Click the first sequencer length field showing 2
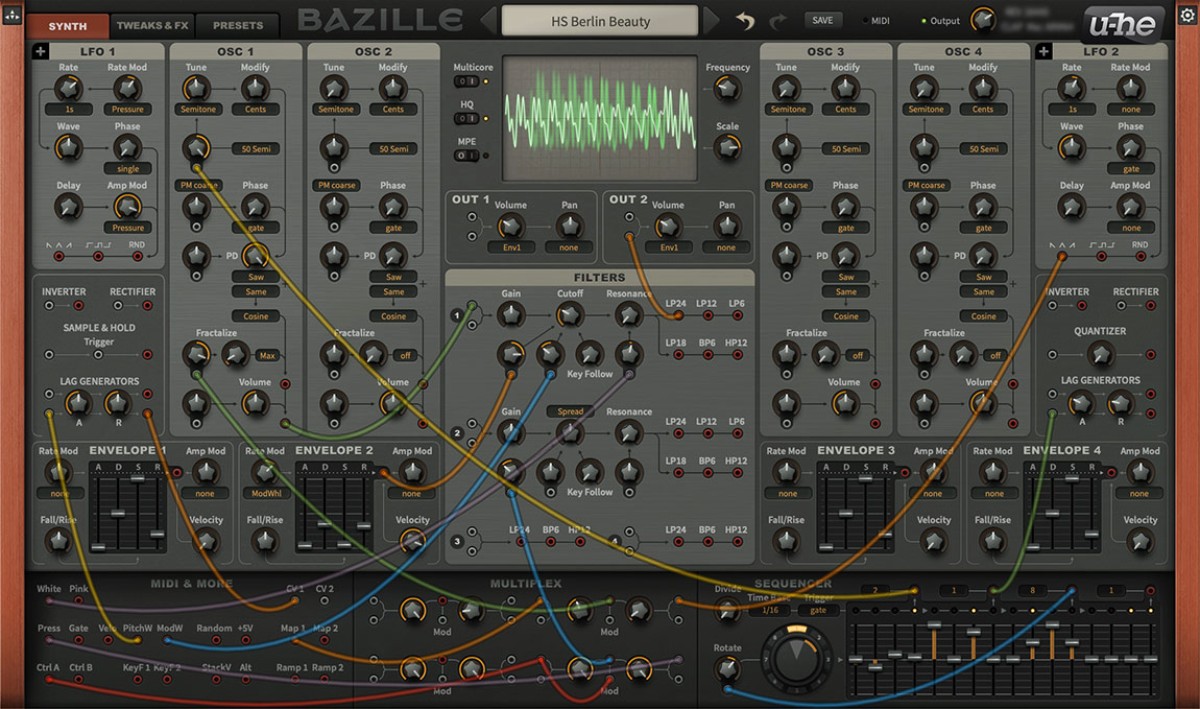The width and height of the screenshot is (1200, 709). (875, 590)
